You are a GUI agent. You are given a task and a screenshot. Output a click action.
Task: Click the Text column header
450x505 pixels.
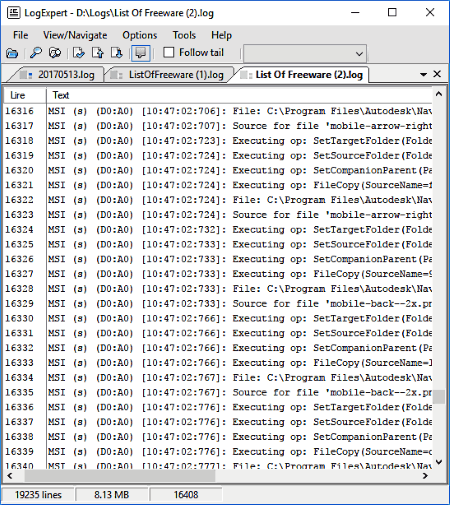(239, 95)
